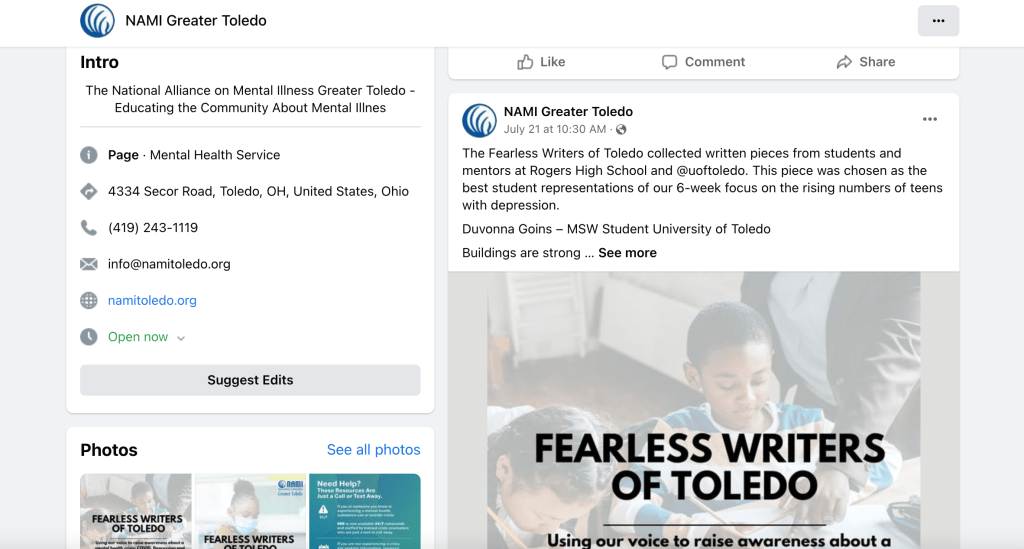1024x549 pixels.
Task: Share the previous post
Action: click(866, 62)
